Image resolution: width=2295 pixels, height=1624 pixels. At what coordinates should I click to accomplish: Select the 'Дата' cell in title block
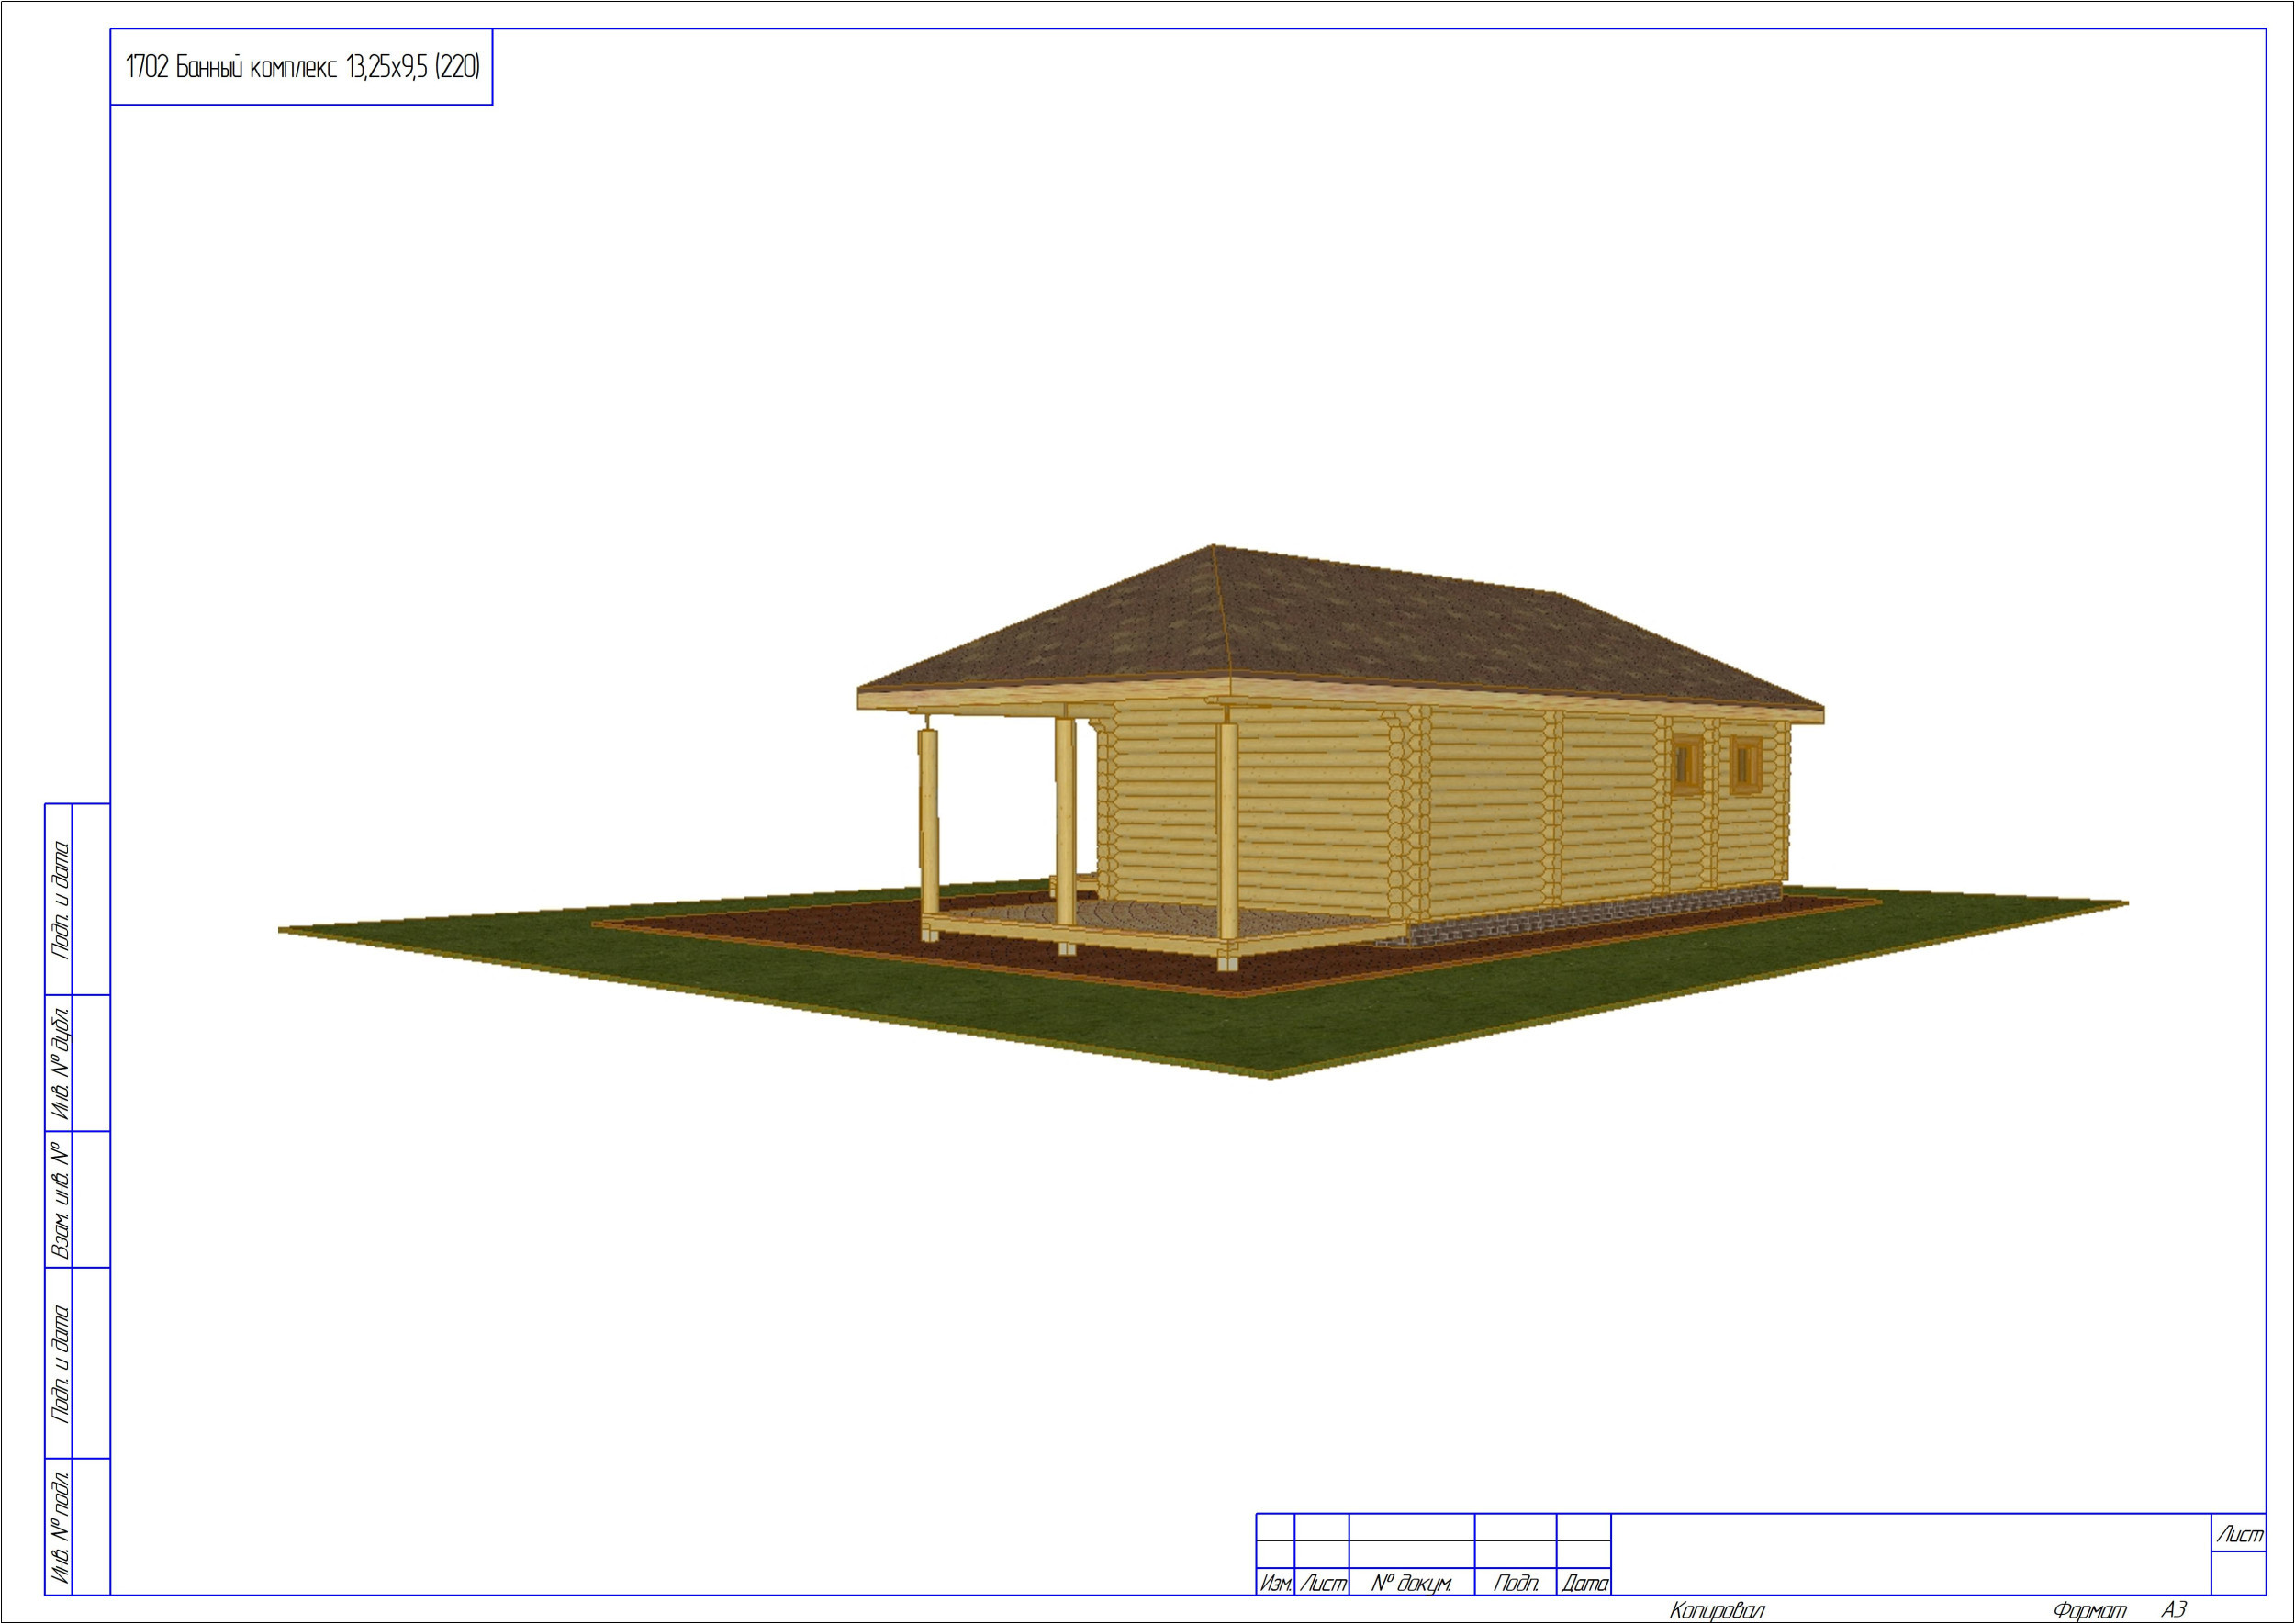1584,1584
